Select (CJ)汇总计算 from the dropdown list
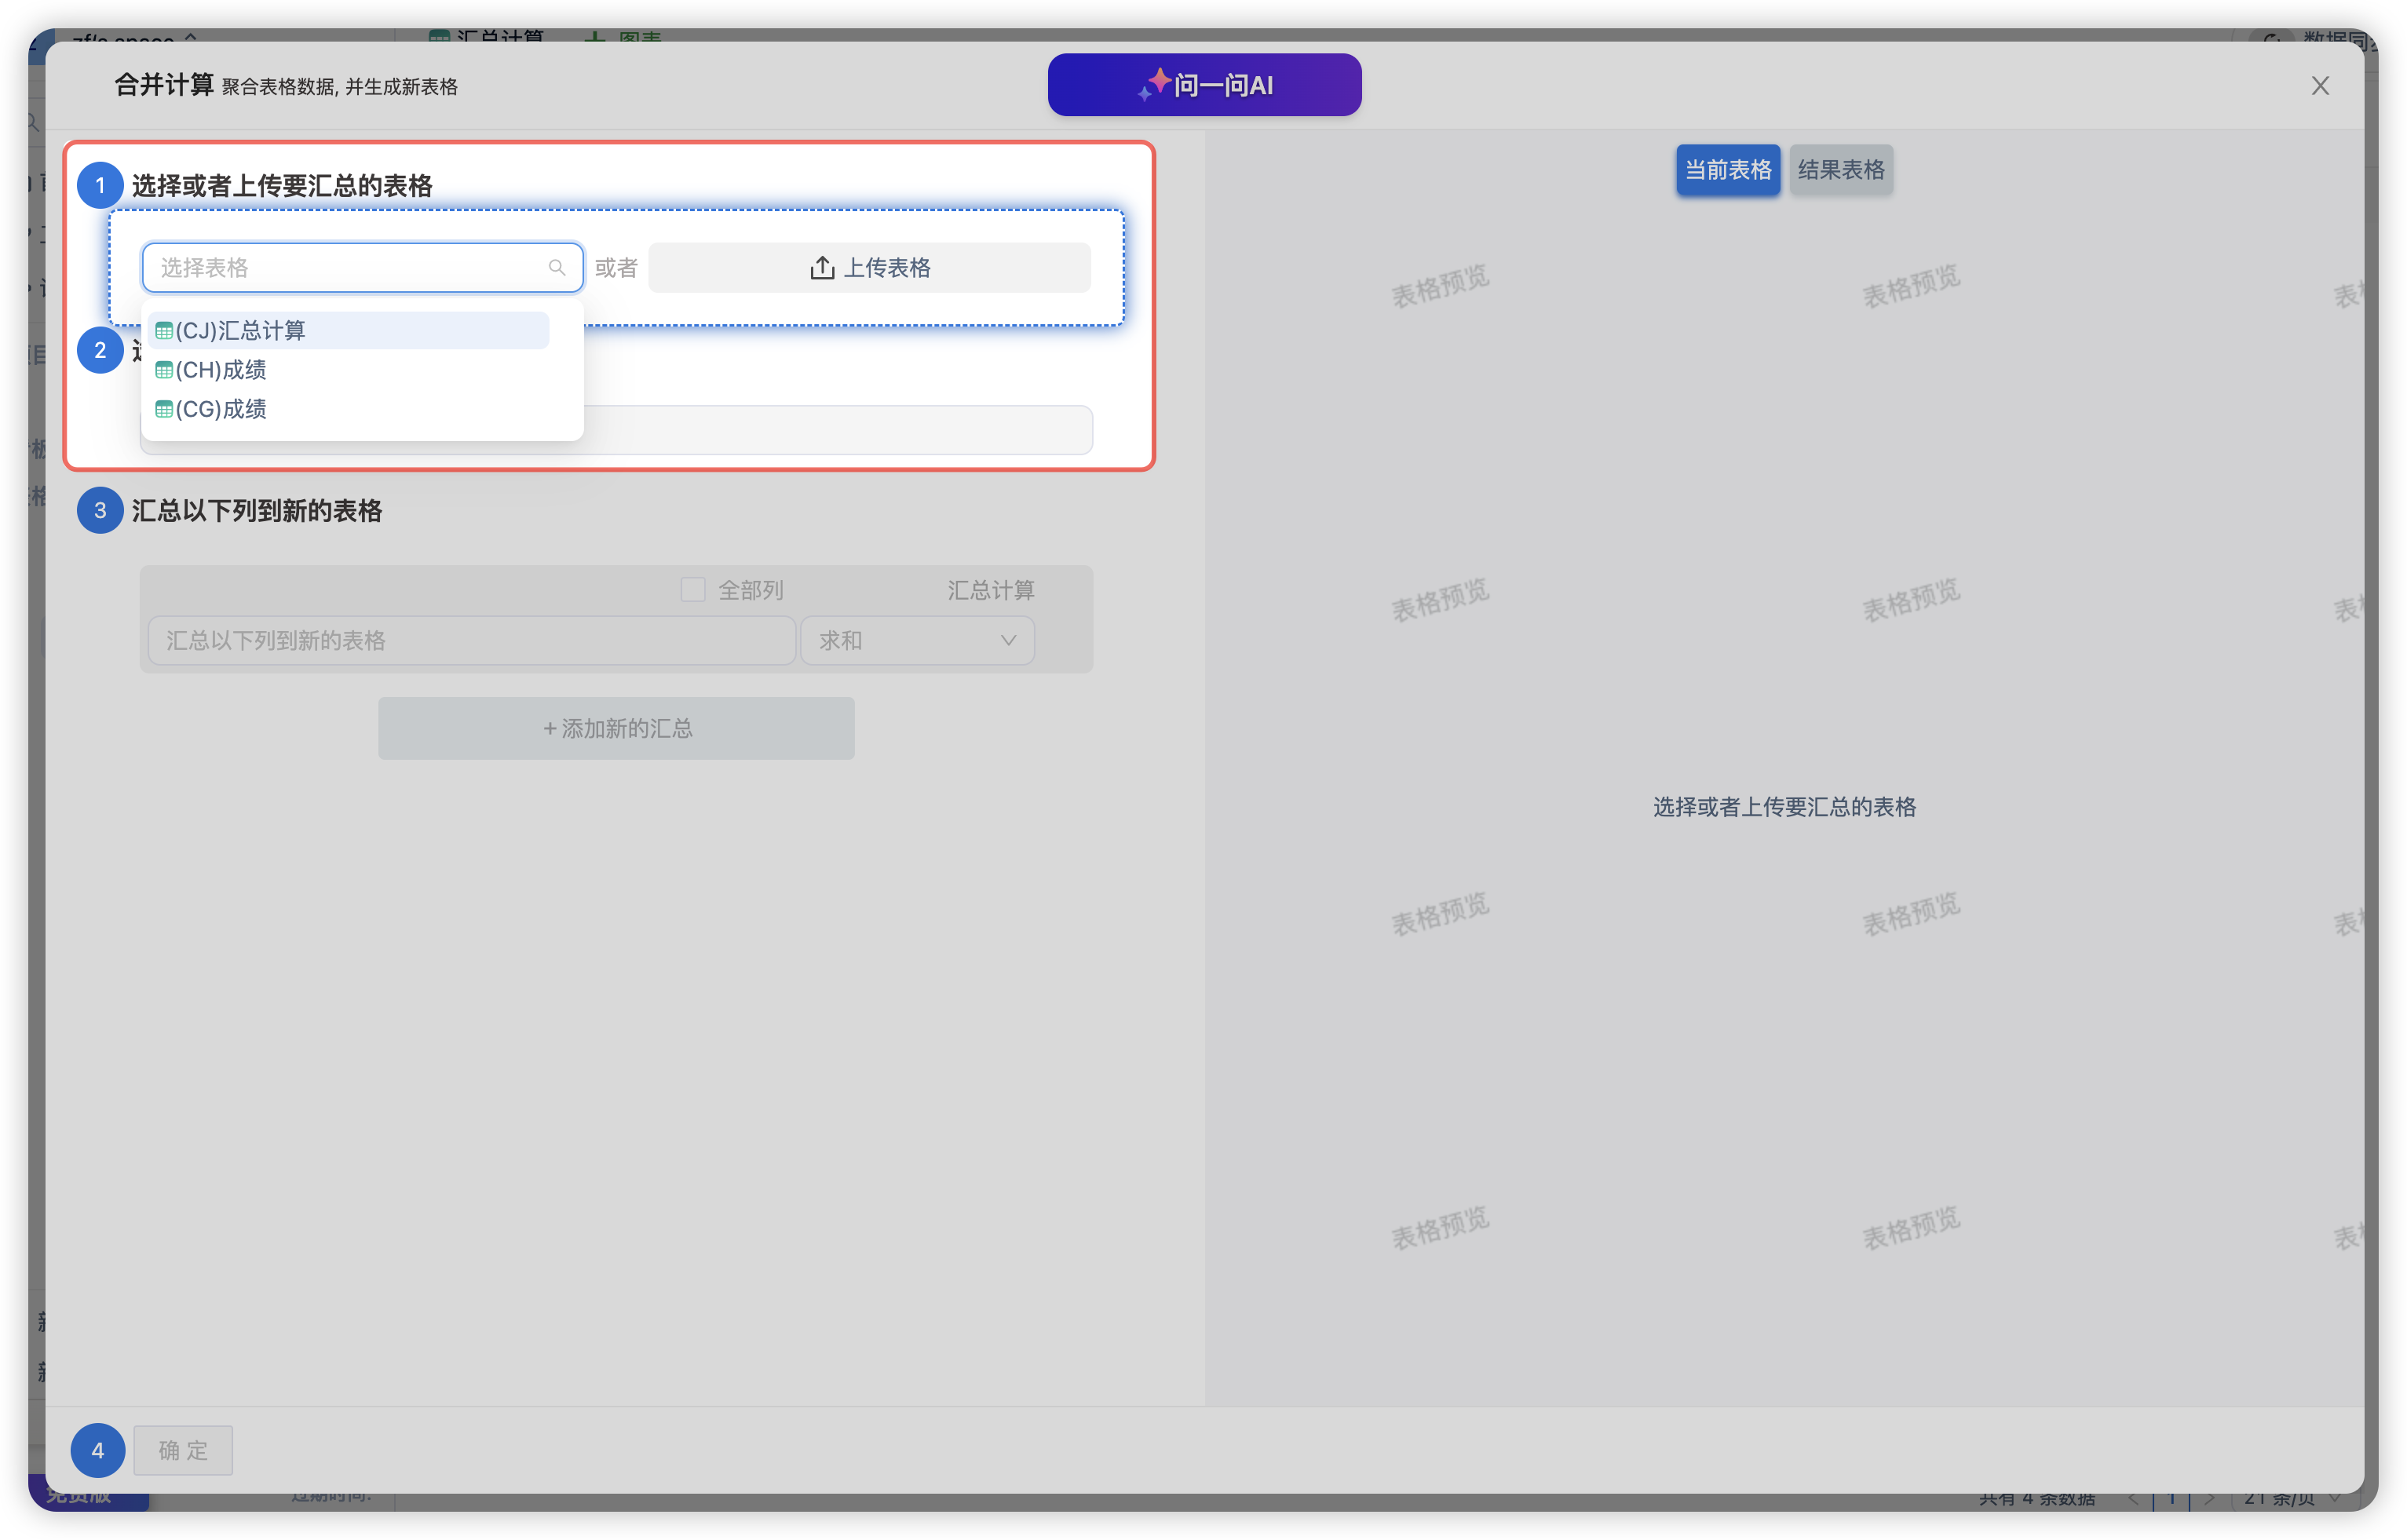2407x1540 pixels. pos(349,330)
